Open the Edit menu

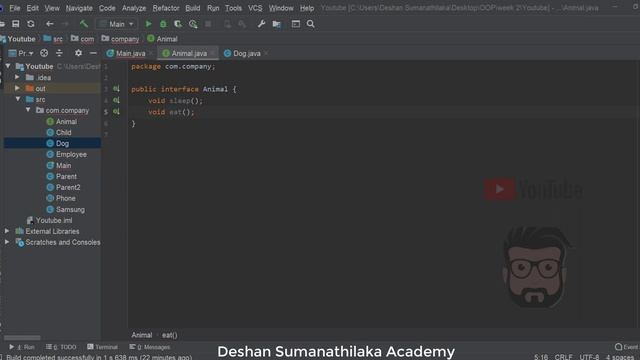pyautogui.click(x=33, y=8)
